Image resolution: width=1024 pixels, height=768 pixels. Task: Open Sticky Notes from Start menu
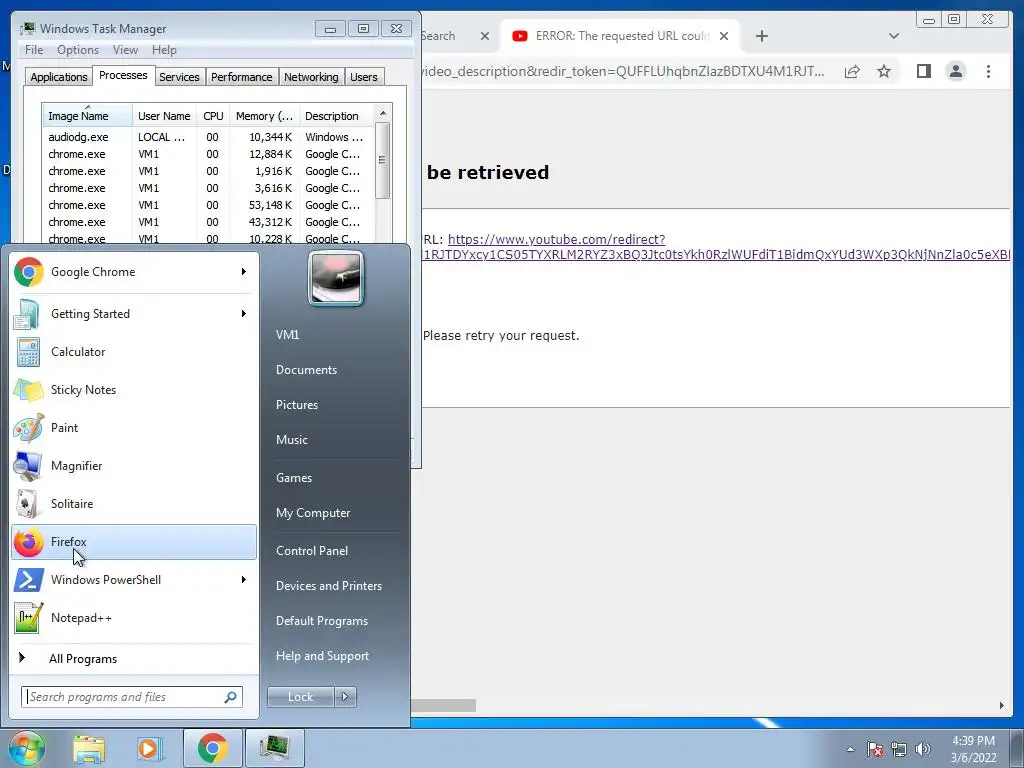(x=134, y=389)
